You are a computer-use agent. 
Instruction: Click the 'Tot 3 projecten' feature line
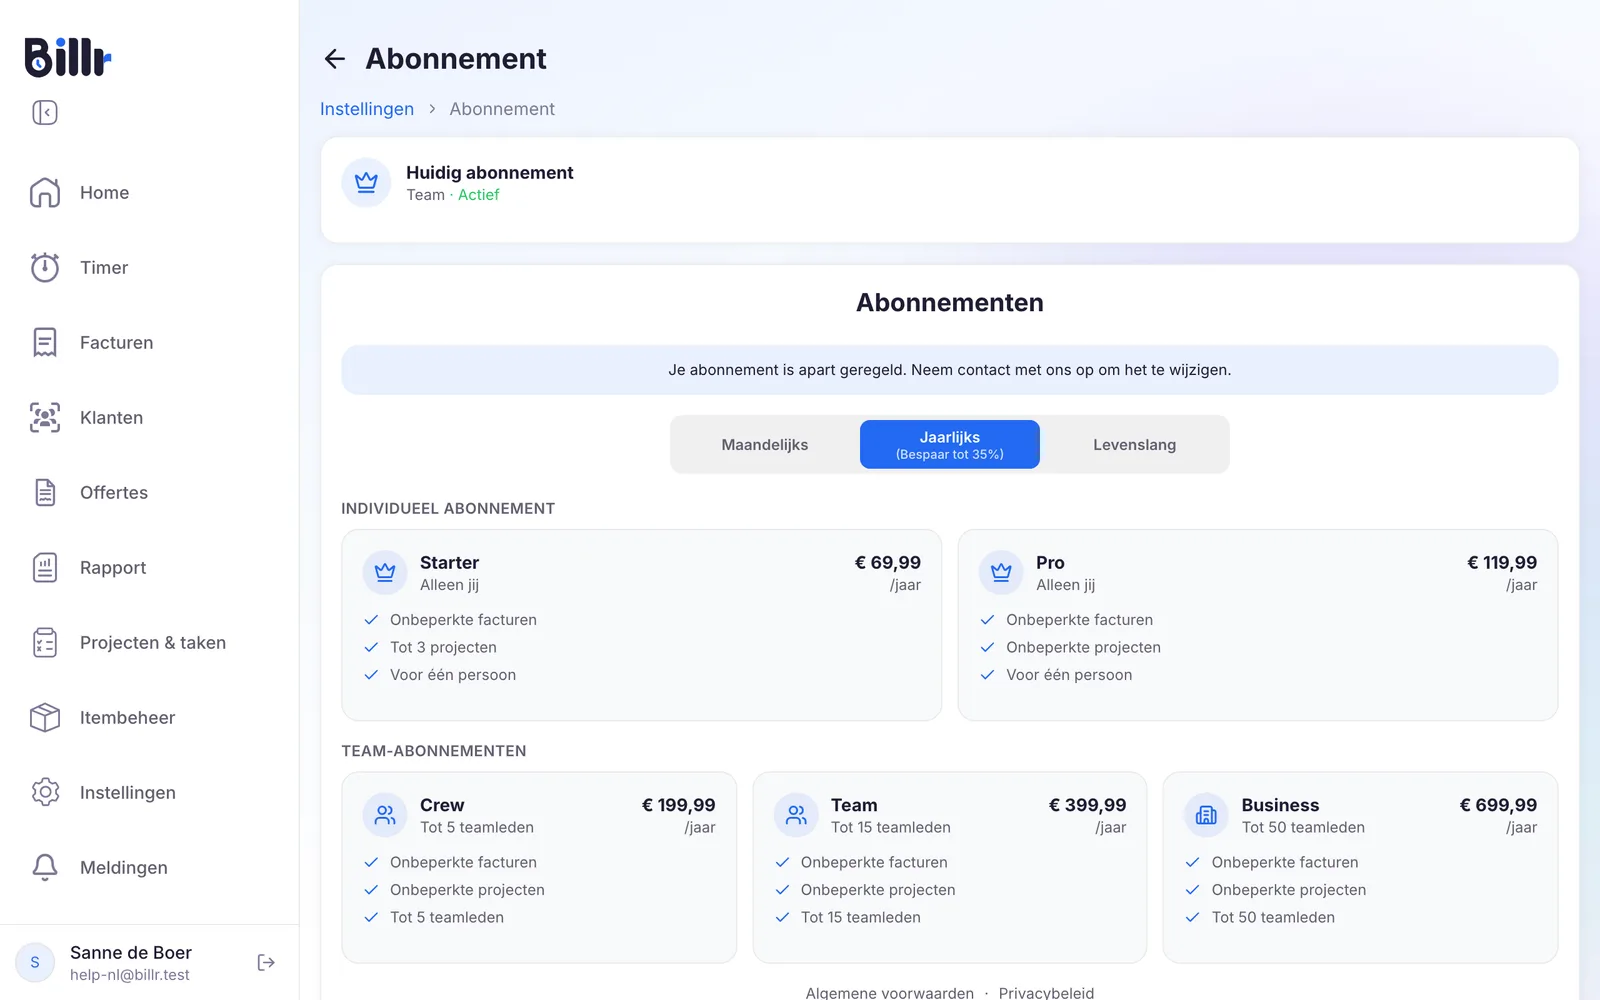coord(443,647)
